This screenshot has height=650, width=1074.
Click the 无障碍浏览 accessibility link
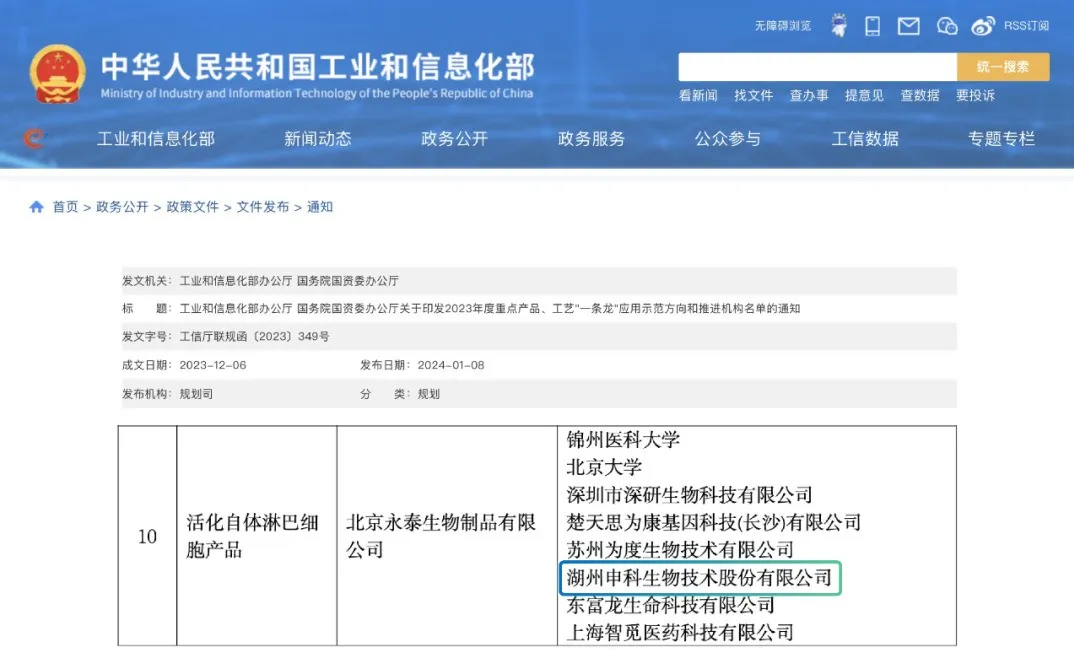(x=782, y=26)
